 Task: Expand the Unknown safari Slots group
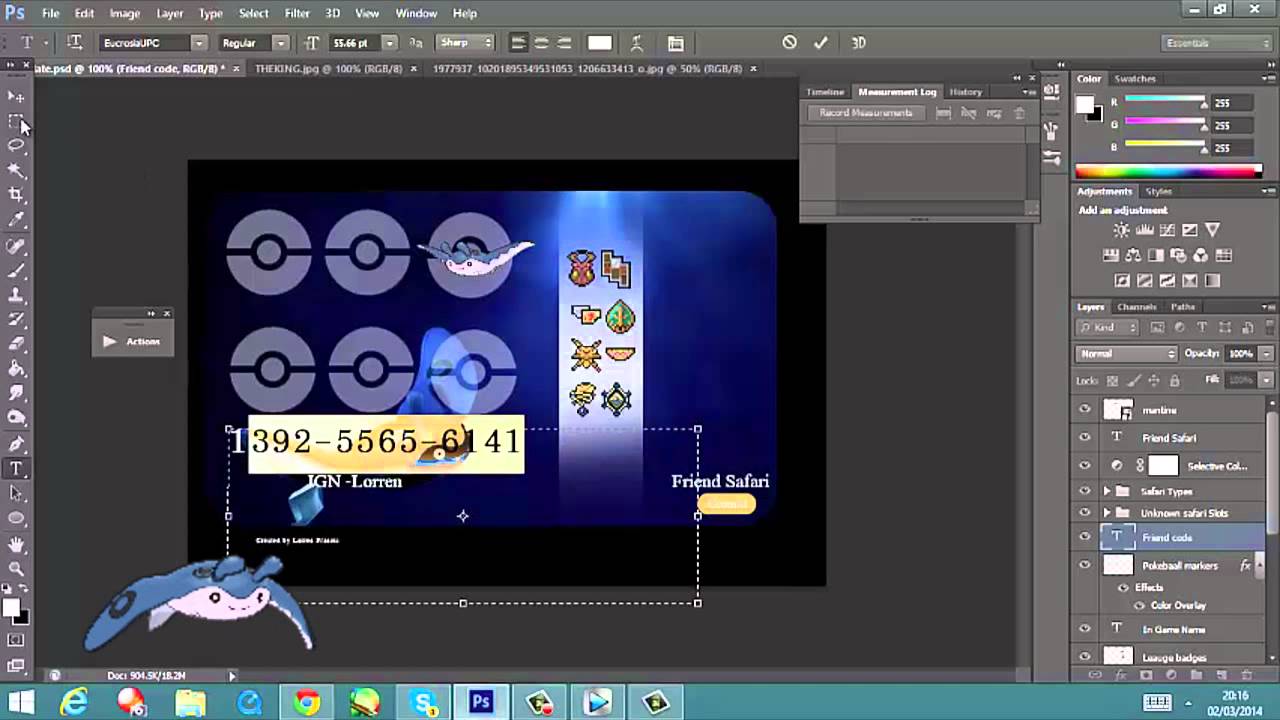coord(1107,512)
